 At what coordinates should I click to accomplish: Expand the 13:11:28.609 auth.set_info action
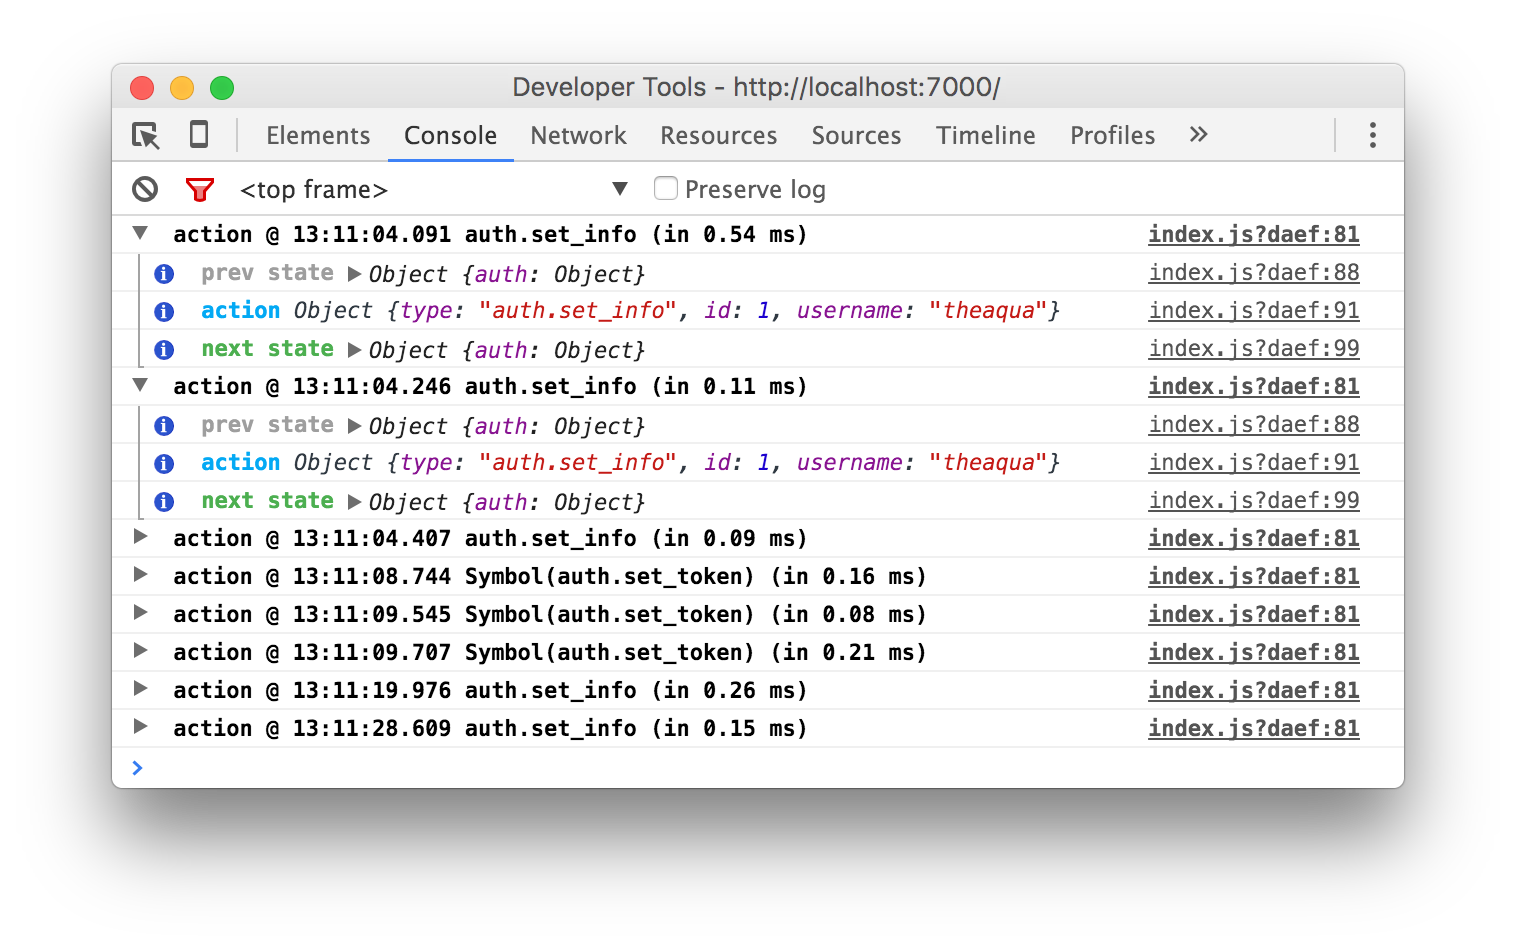coord(141,727)
